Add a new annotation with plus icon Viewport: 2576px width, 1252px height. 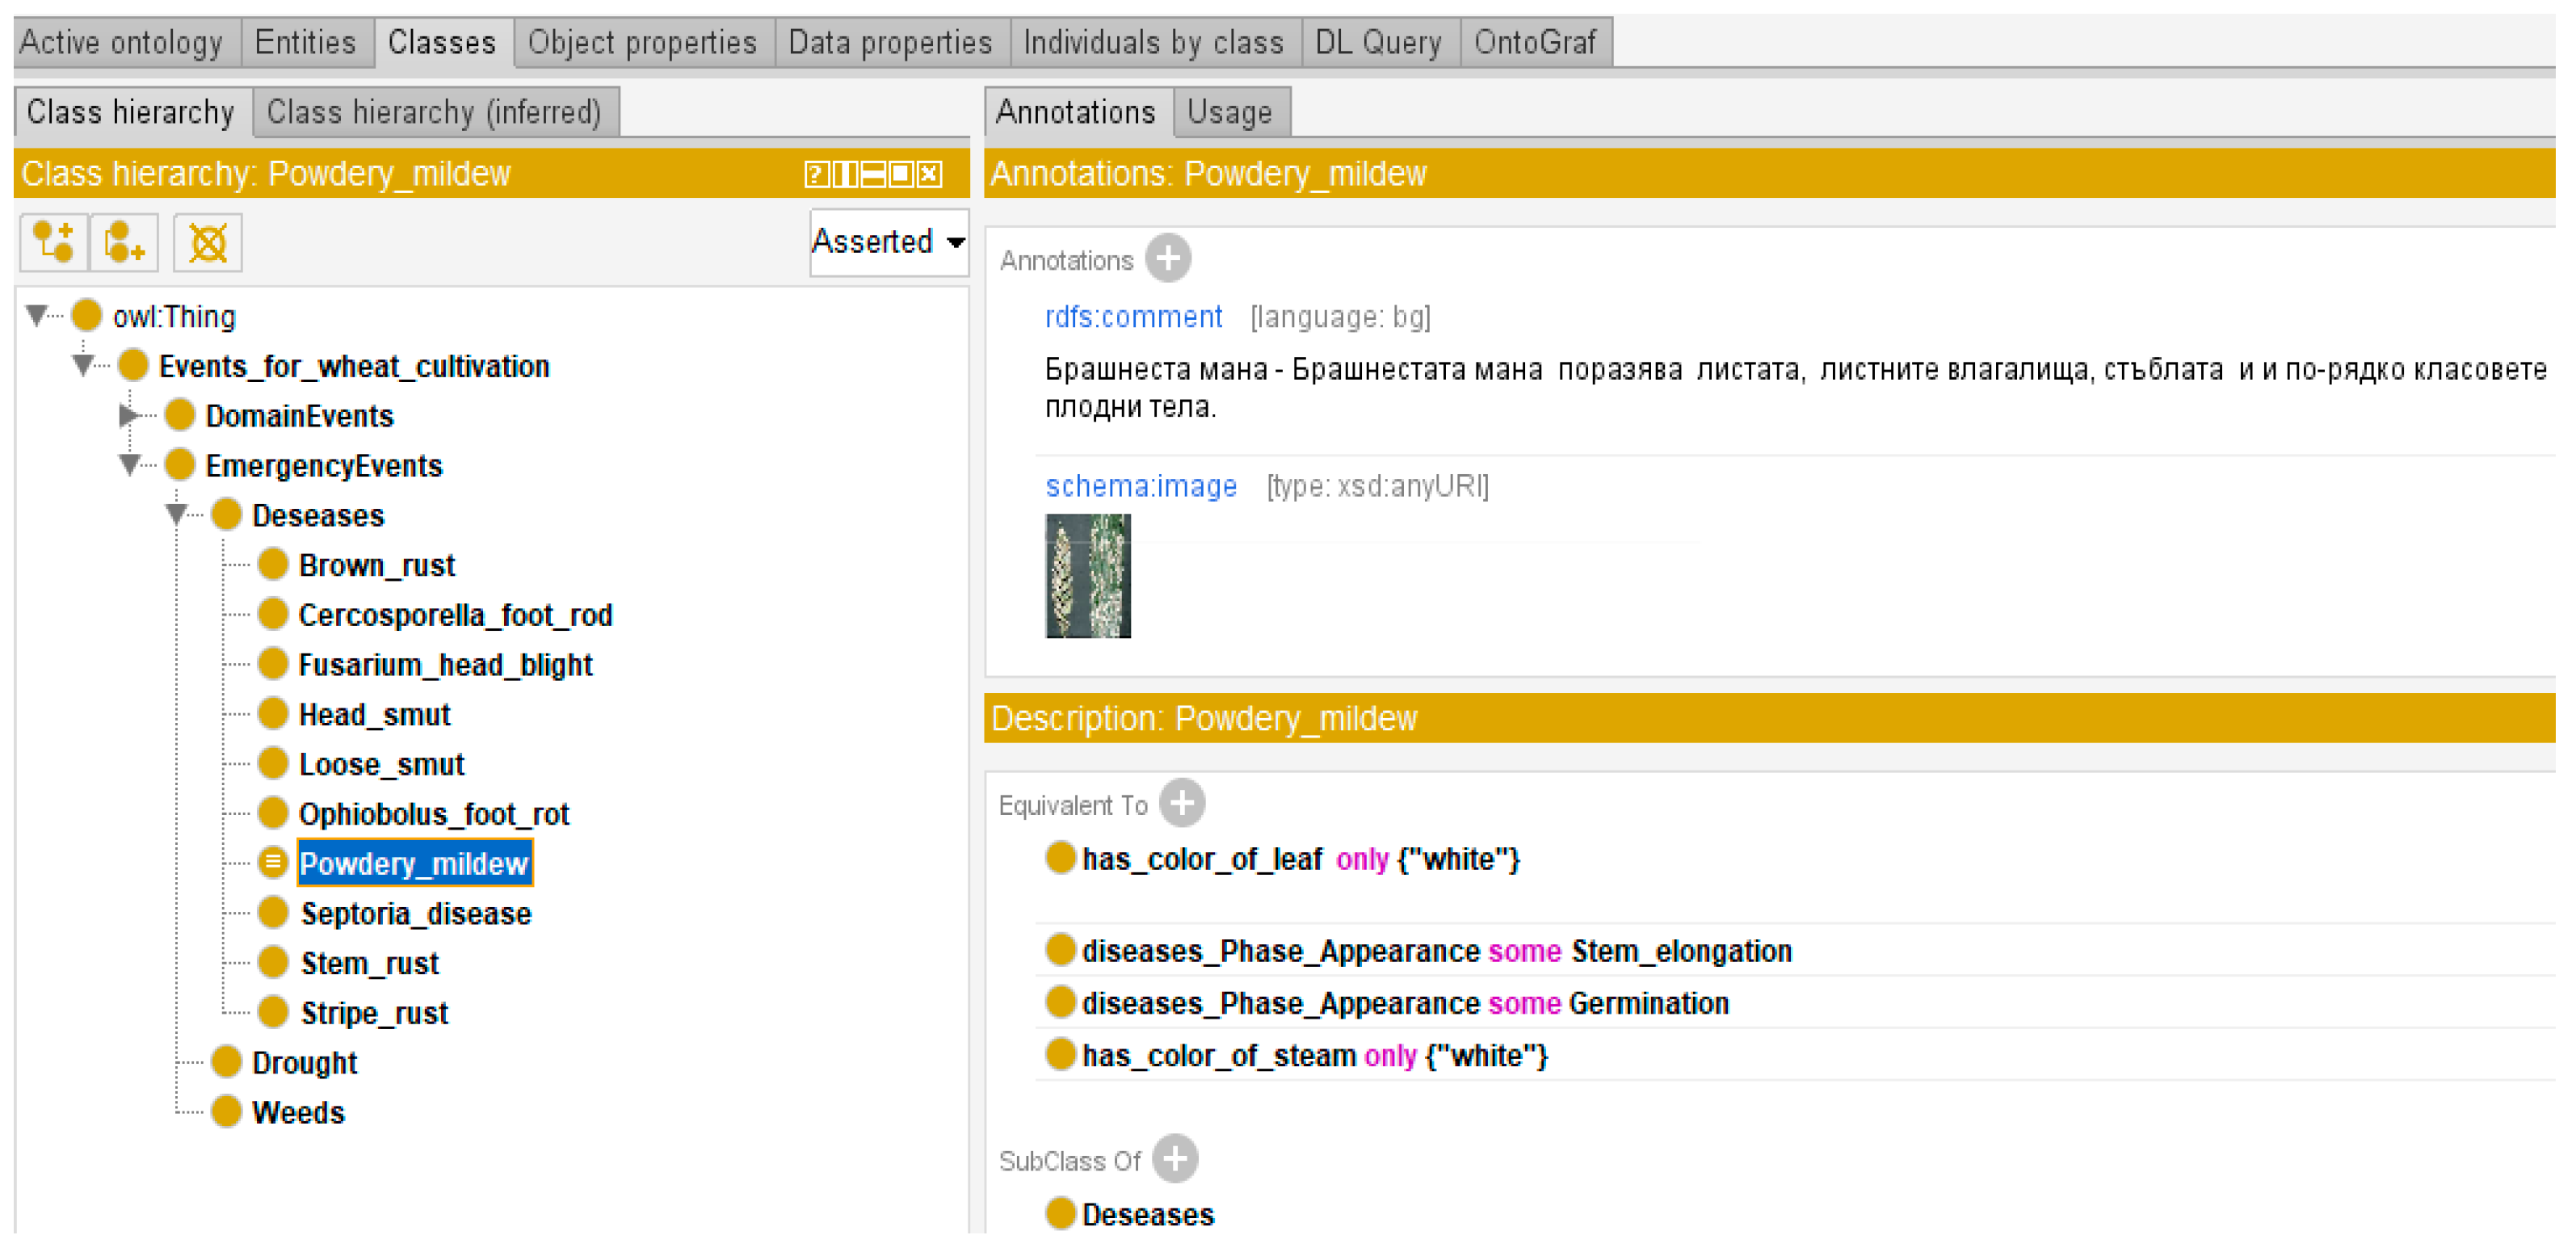[x=1168, y=259]
